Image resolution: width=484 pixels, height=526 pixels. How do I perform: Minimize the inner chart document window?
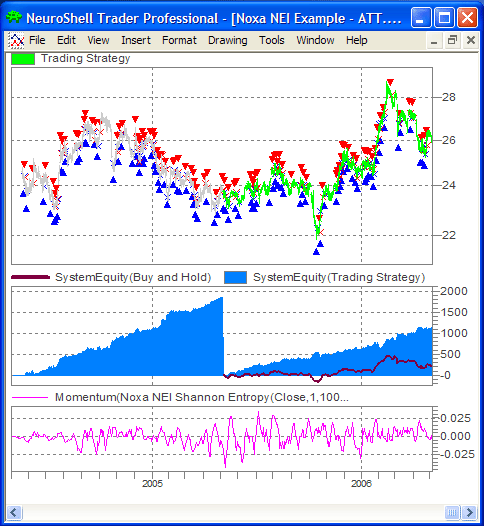click(x=434, y=41)
